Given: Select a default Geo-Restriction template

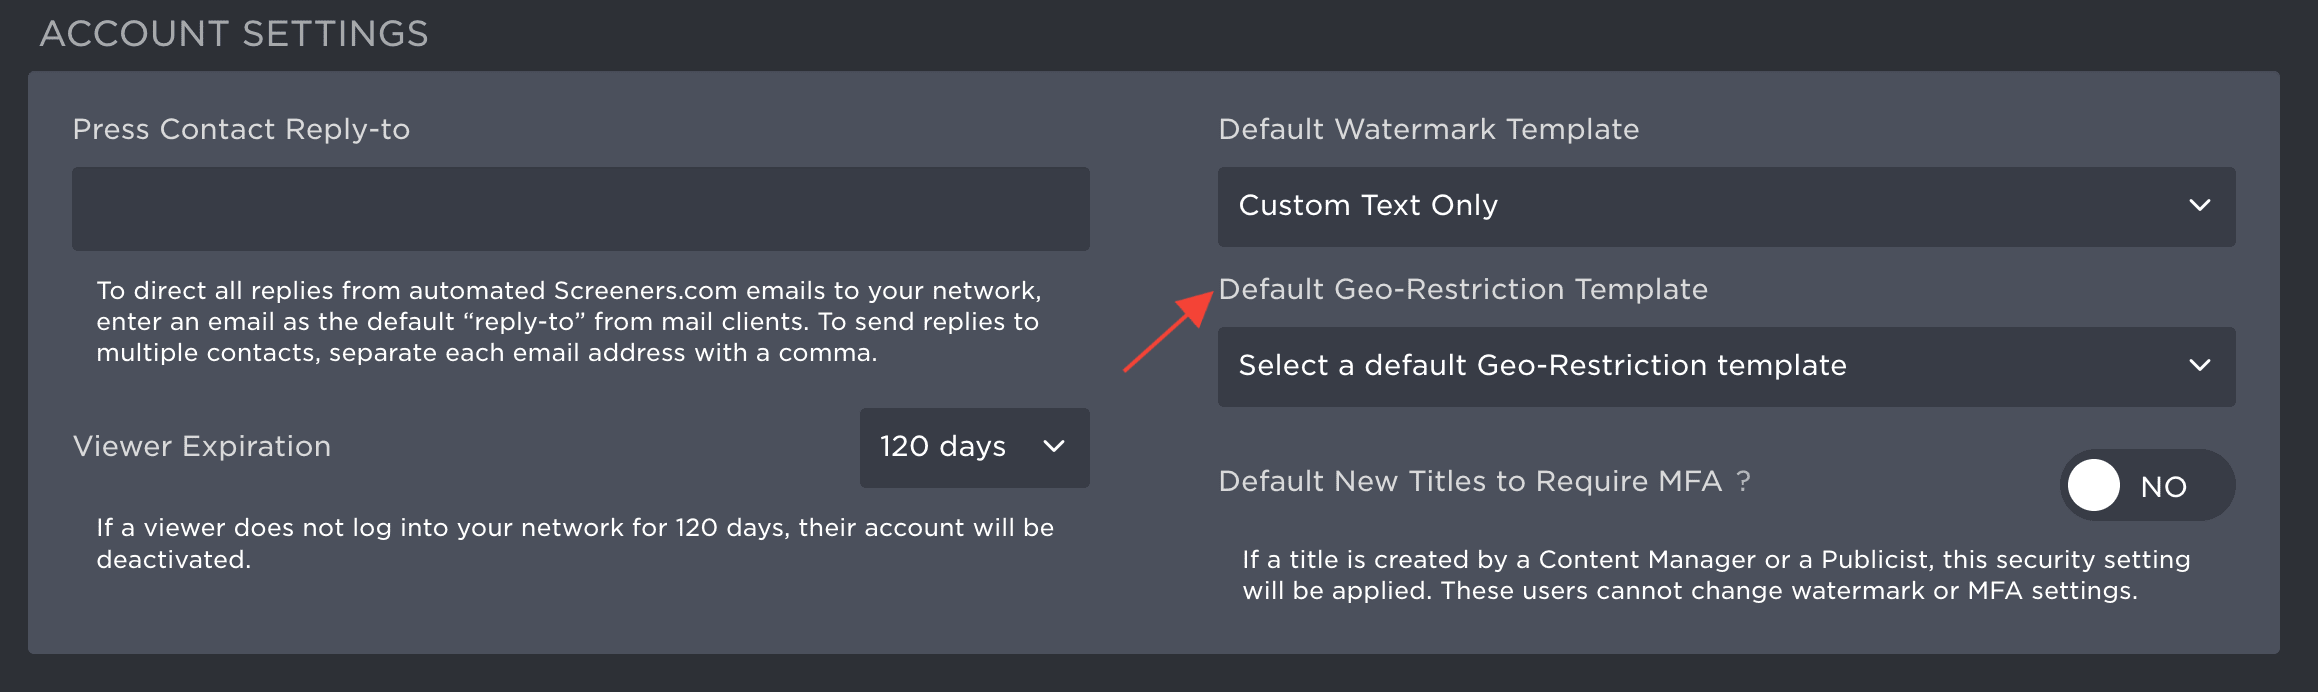Looking at the screenshot, I should tap(1541, 367).
